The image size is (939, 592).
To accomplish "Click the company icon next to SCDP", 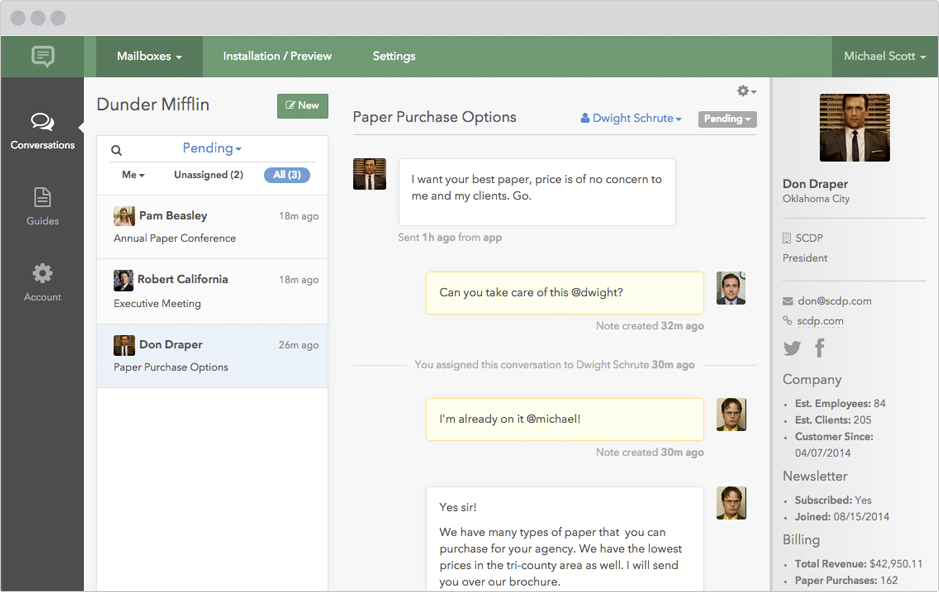I will point(784,238).
